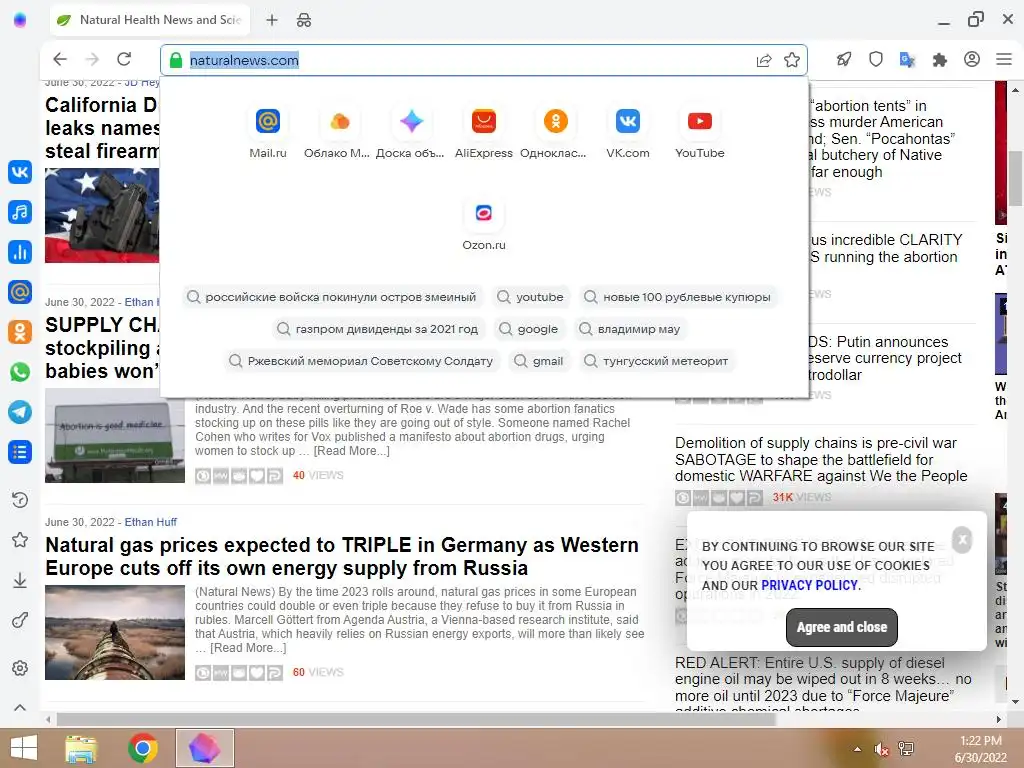Choose suggestion 'тунгусский метеорит'
Screen dimensions: 1024x768
[656, 361]
